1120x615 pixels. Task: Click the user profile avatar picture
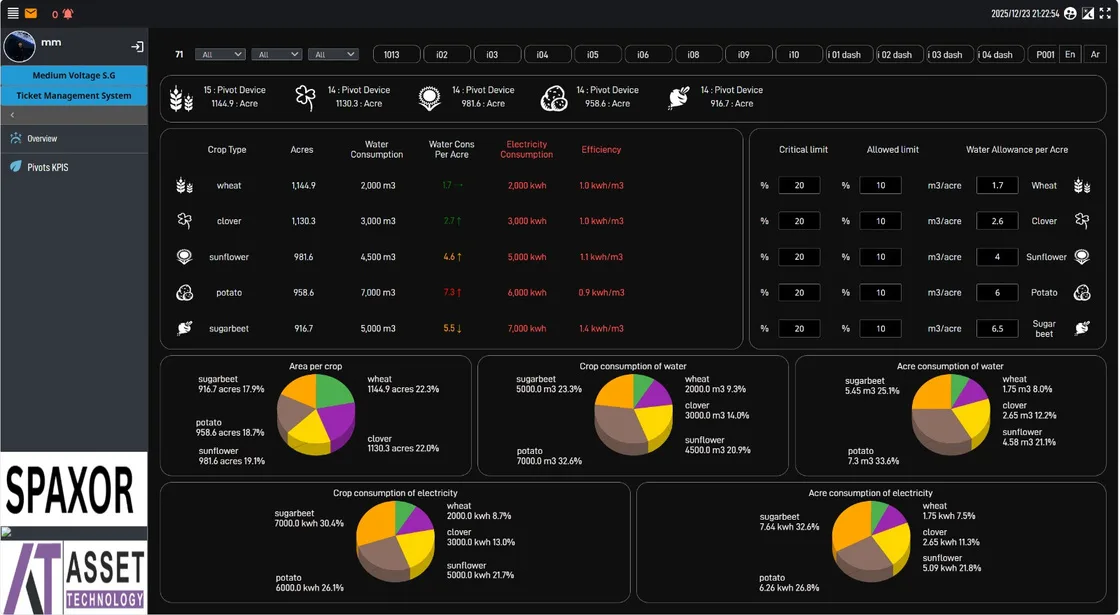(19, 46)
